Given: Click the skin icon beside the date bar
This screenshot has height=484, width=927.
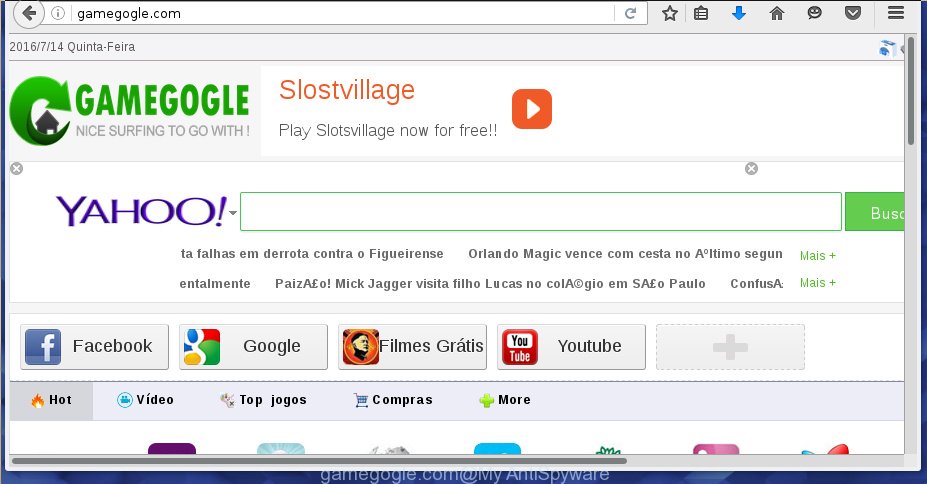Looking at the screenshot, I should (x=887, y=47).
